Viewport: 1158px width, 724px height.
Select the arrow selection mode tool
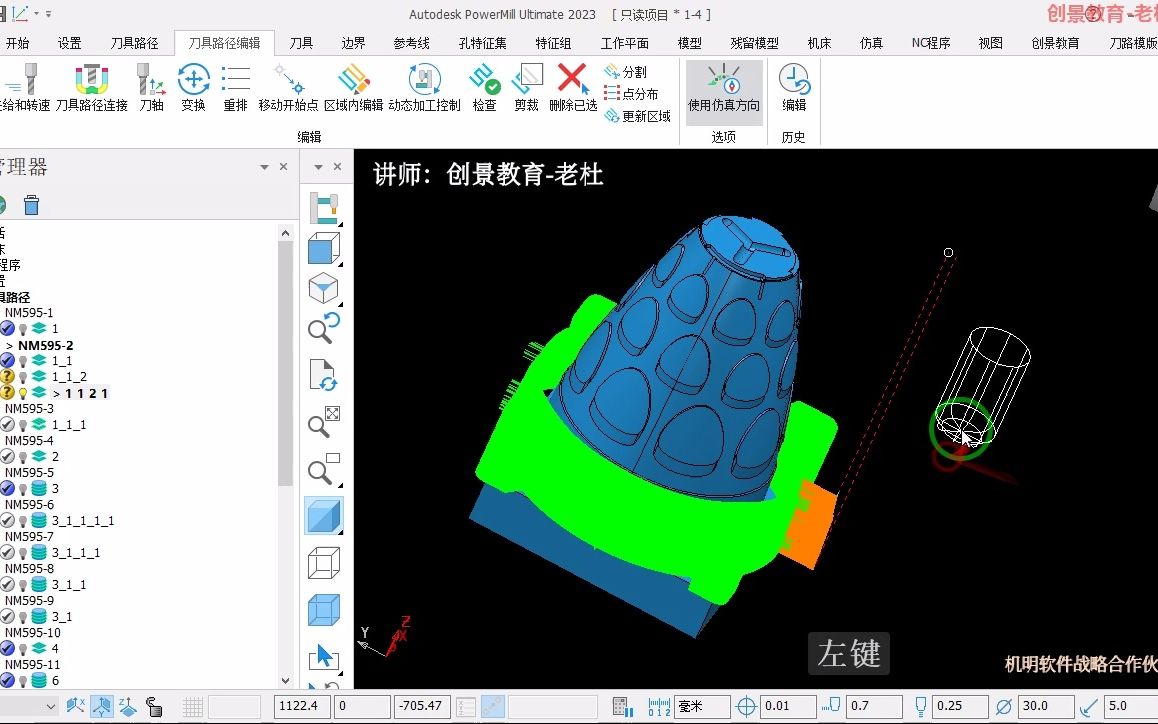(323, 657)
